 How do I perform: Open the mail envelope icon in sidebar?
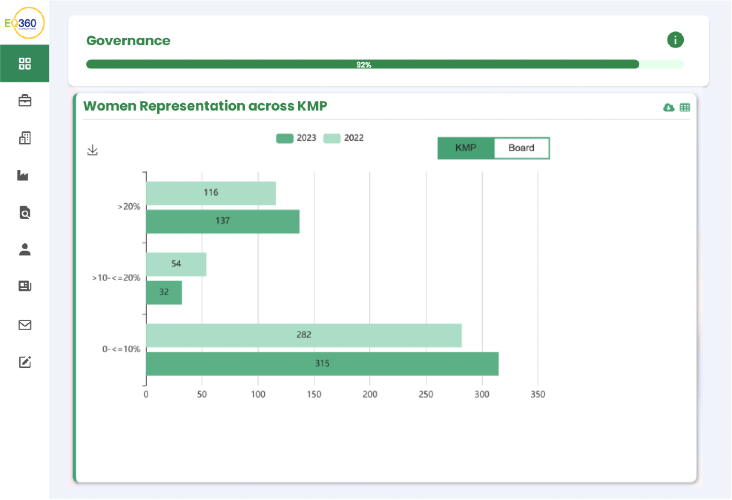tap(25, 325)
